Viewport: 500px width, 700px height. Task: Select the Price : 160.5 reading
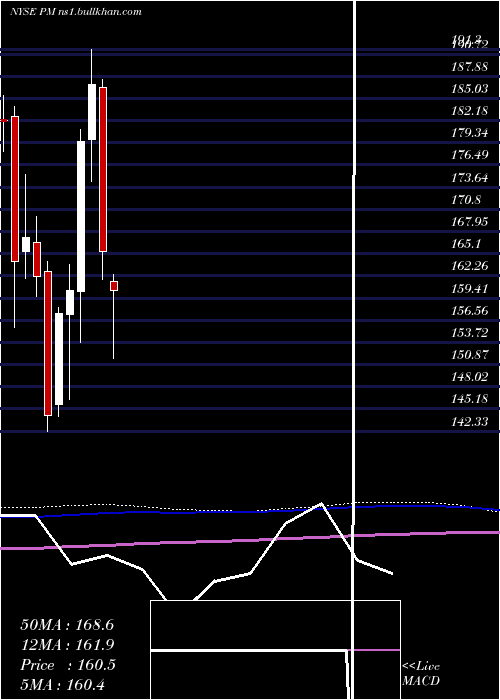point(67,665)
